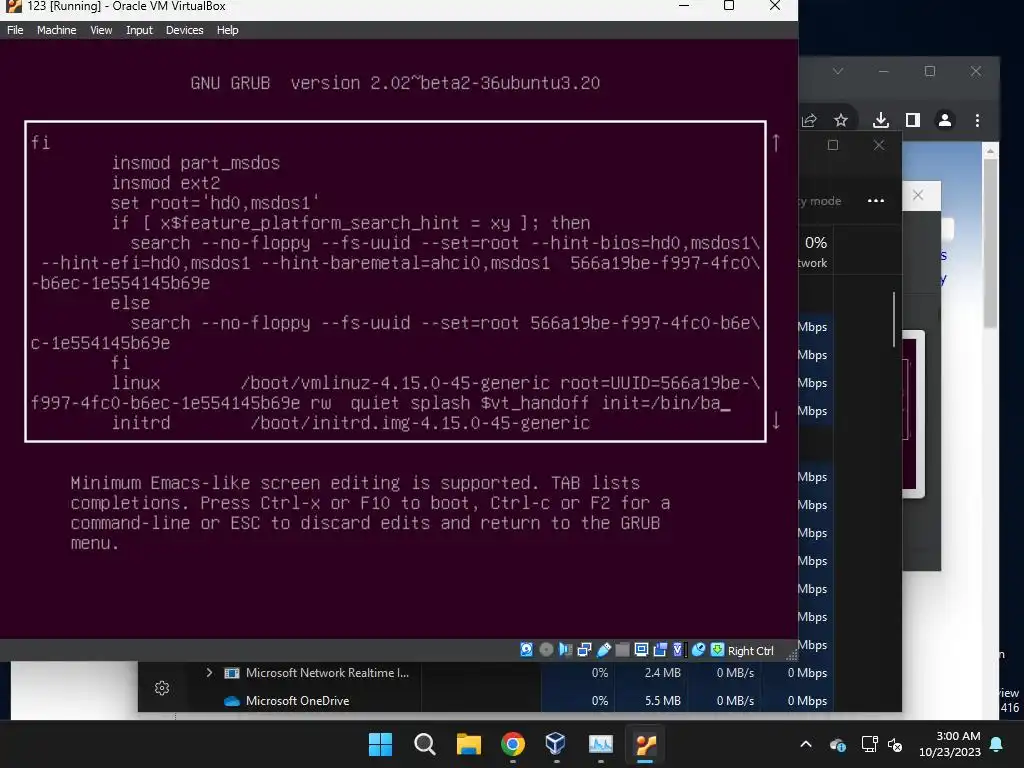This screenshot has width=1024, height=768.
Task: Click the running VM taskbar icon
Action: tap(645, 744)
